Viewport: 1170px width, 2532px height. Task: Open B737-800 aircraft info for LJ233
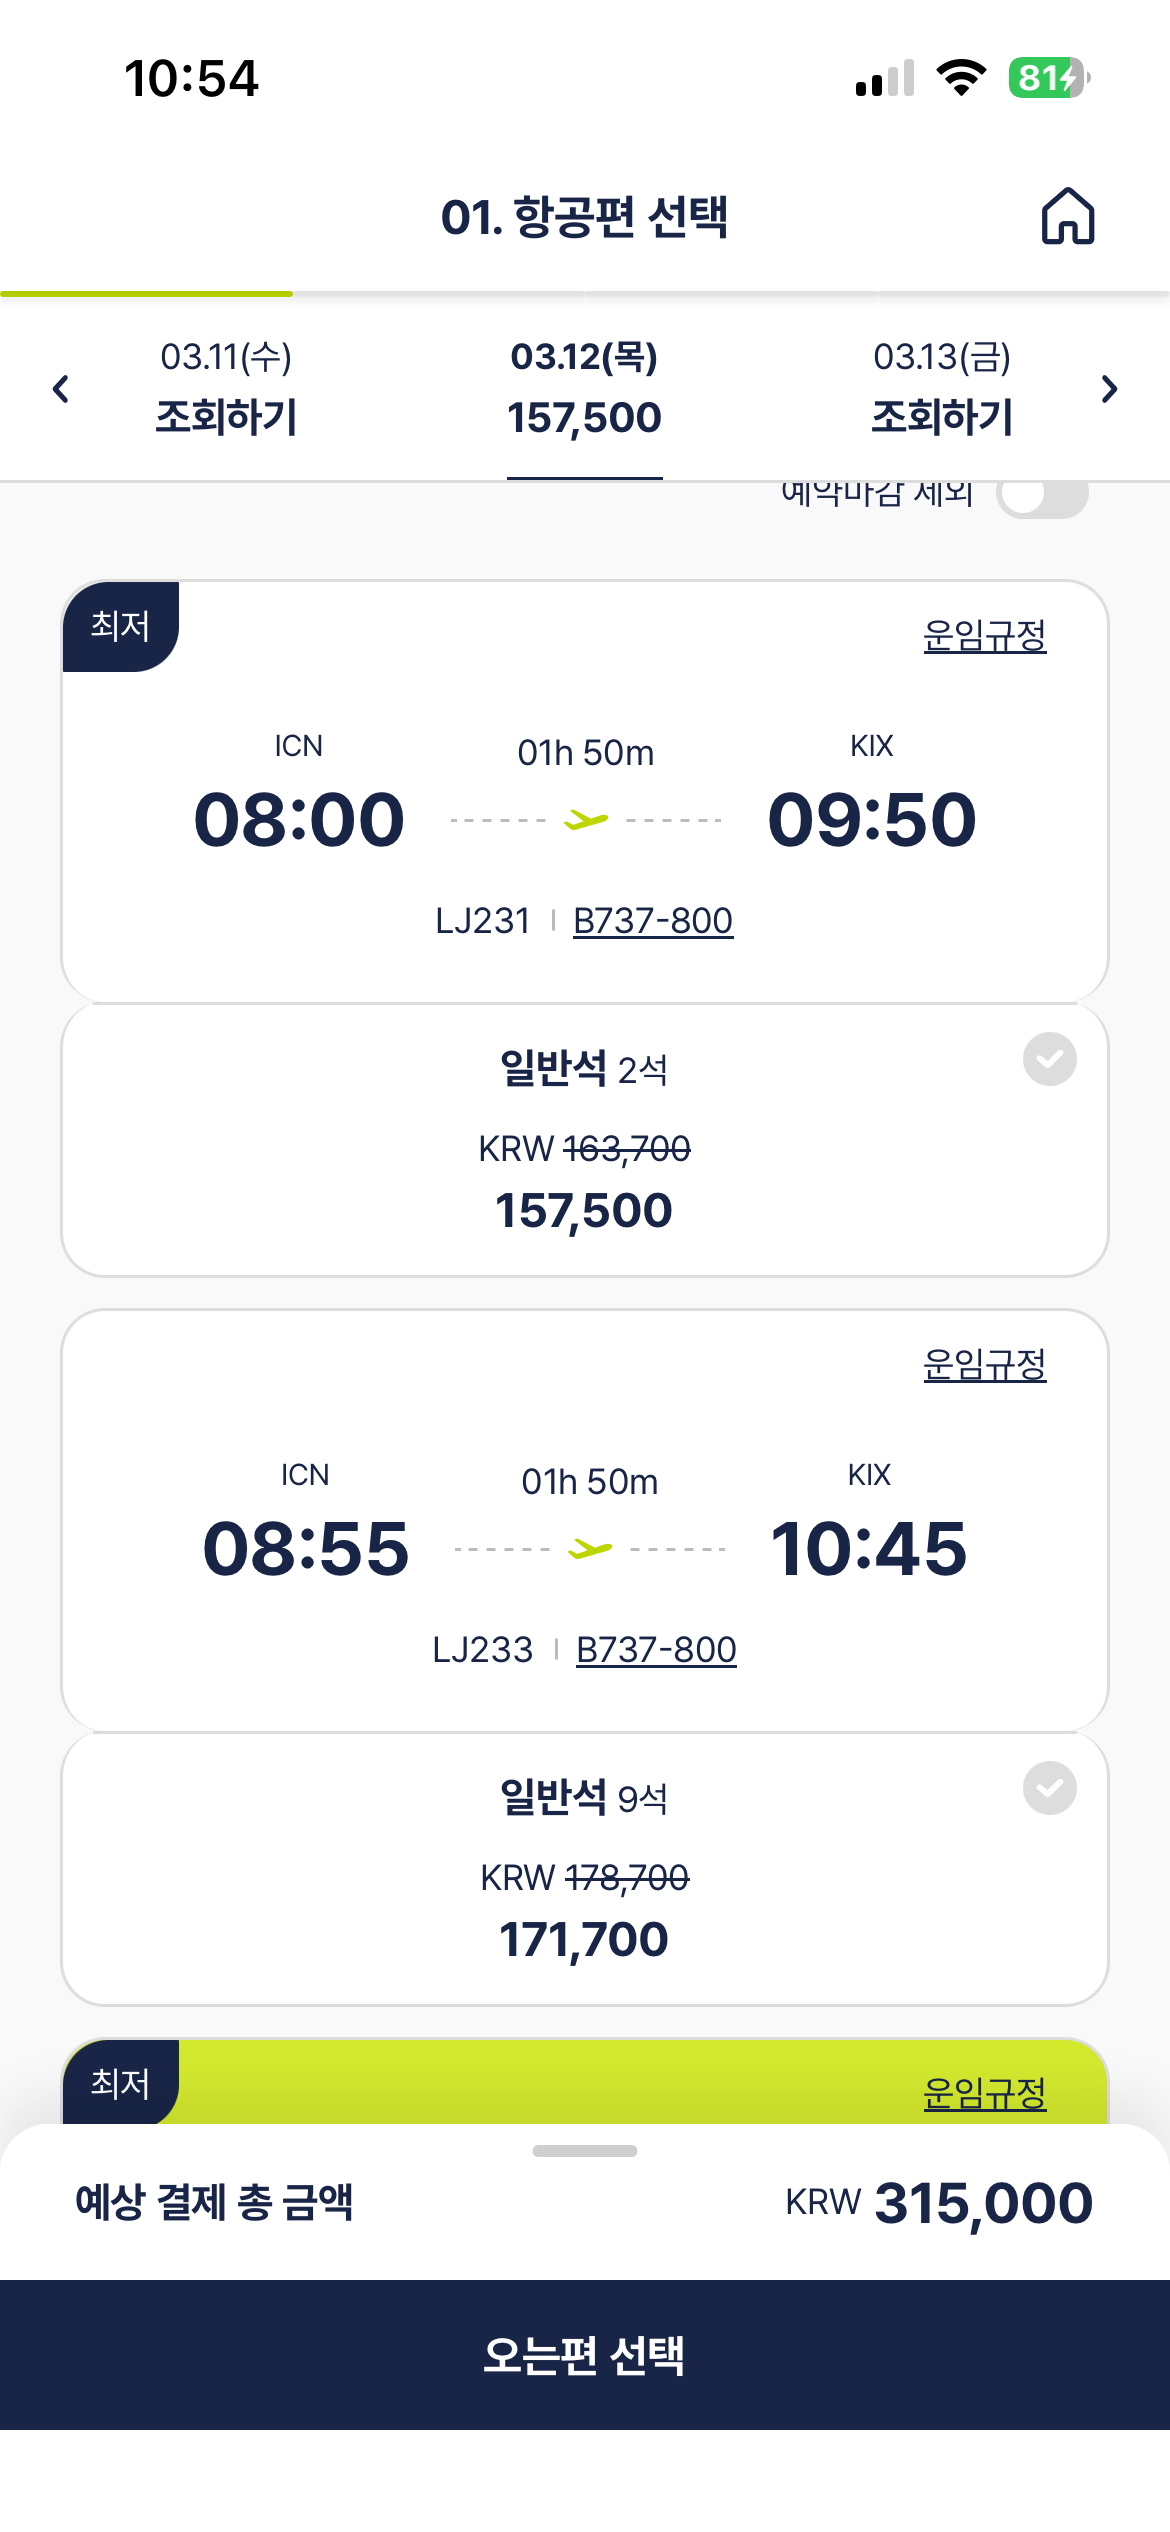point(656,1650)
